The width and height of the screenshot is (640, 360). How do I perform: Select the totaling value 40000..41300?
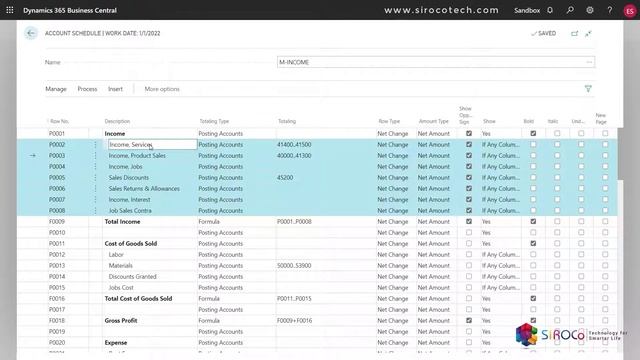coord(294,156)
